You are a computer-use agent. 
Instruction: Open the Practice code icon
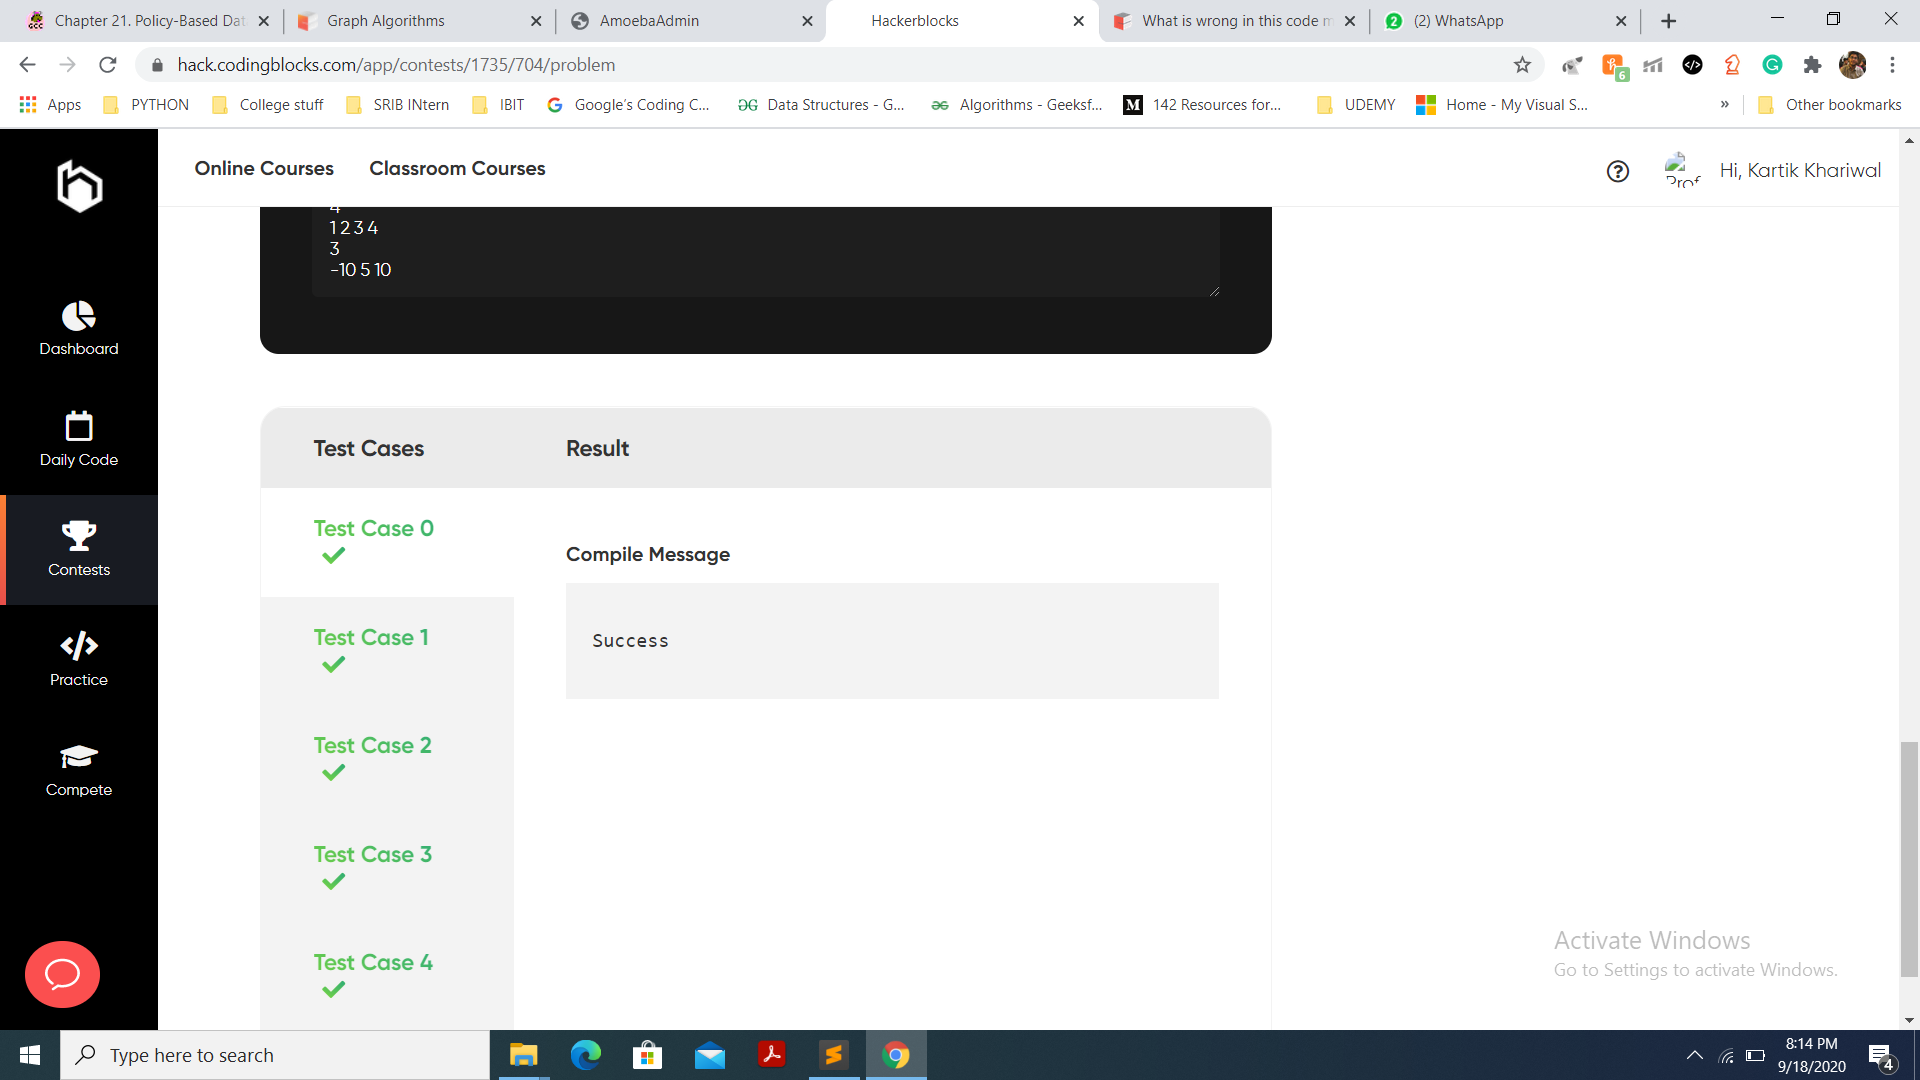tap(78, 659)
